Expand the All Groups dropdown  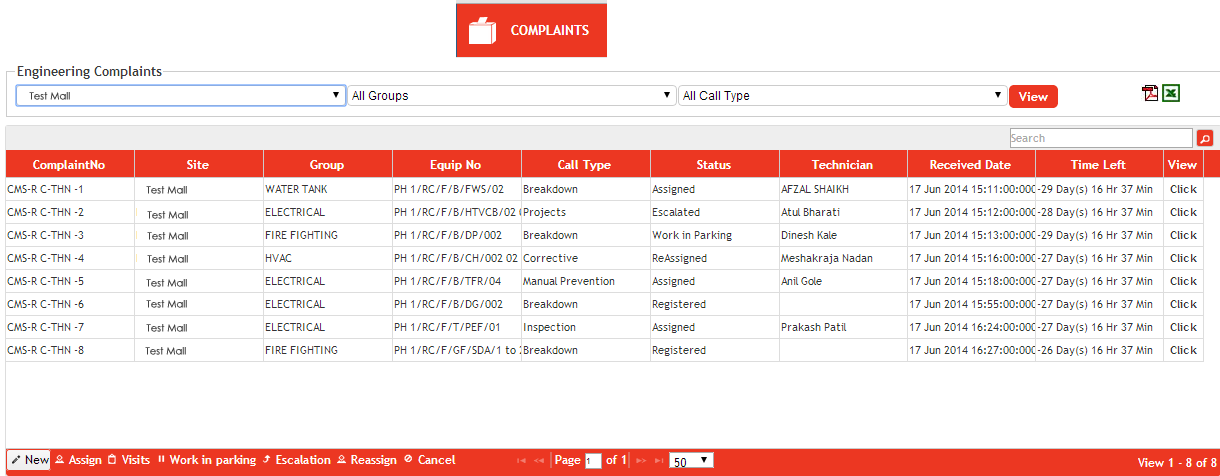(x=512, y=96)
